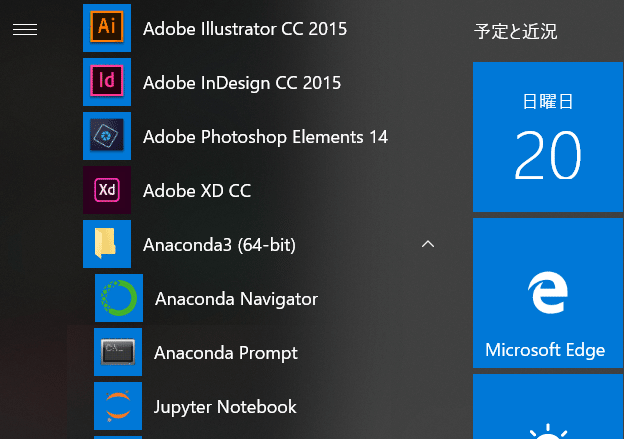Click the Anaconda Prompt terminal icon
Viewport: 624px width, 439px height.
click(x=119, y=352)
